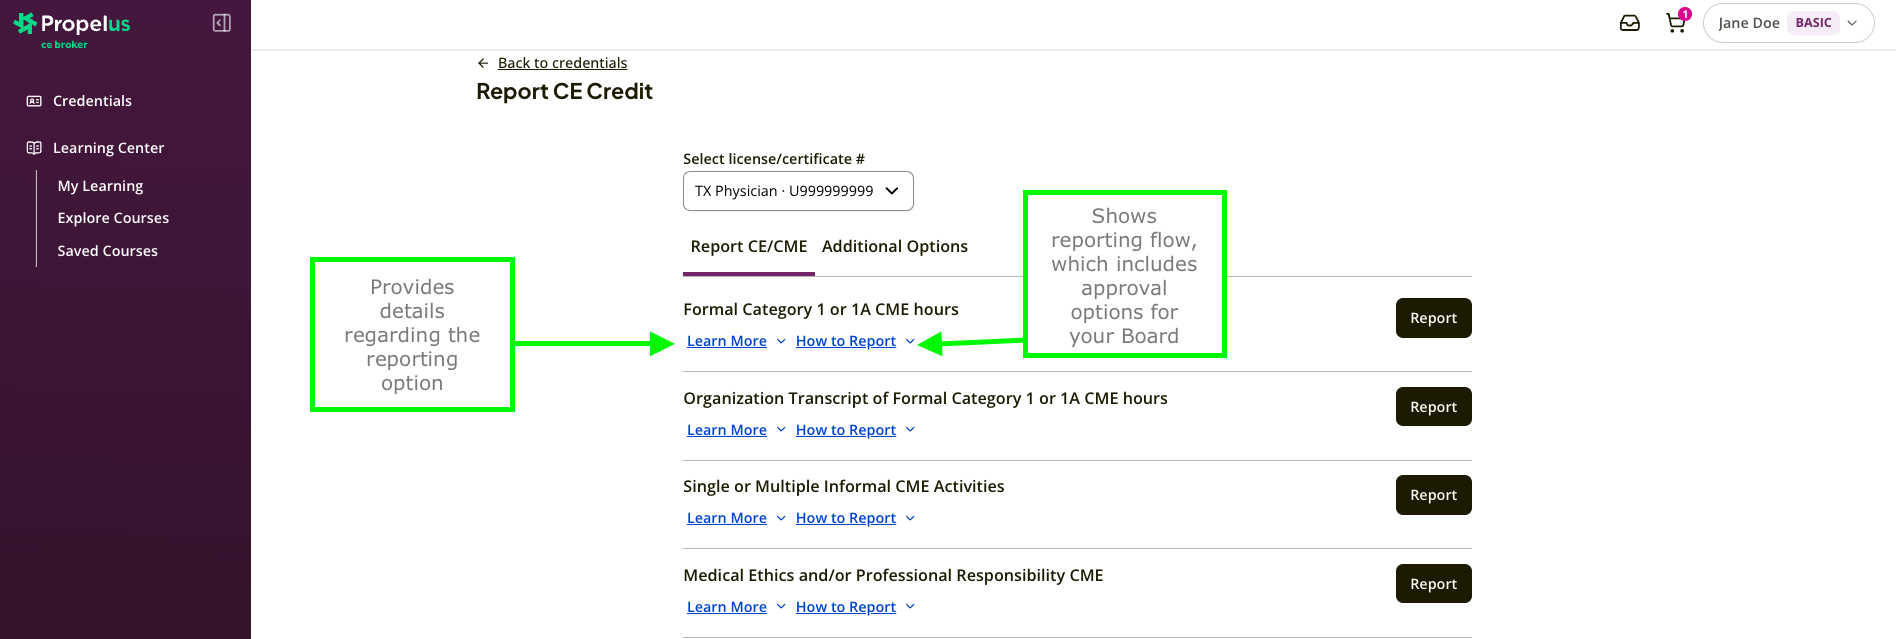Expand chevron next to Formal Category Learn More

(x=781, y=342)
